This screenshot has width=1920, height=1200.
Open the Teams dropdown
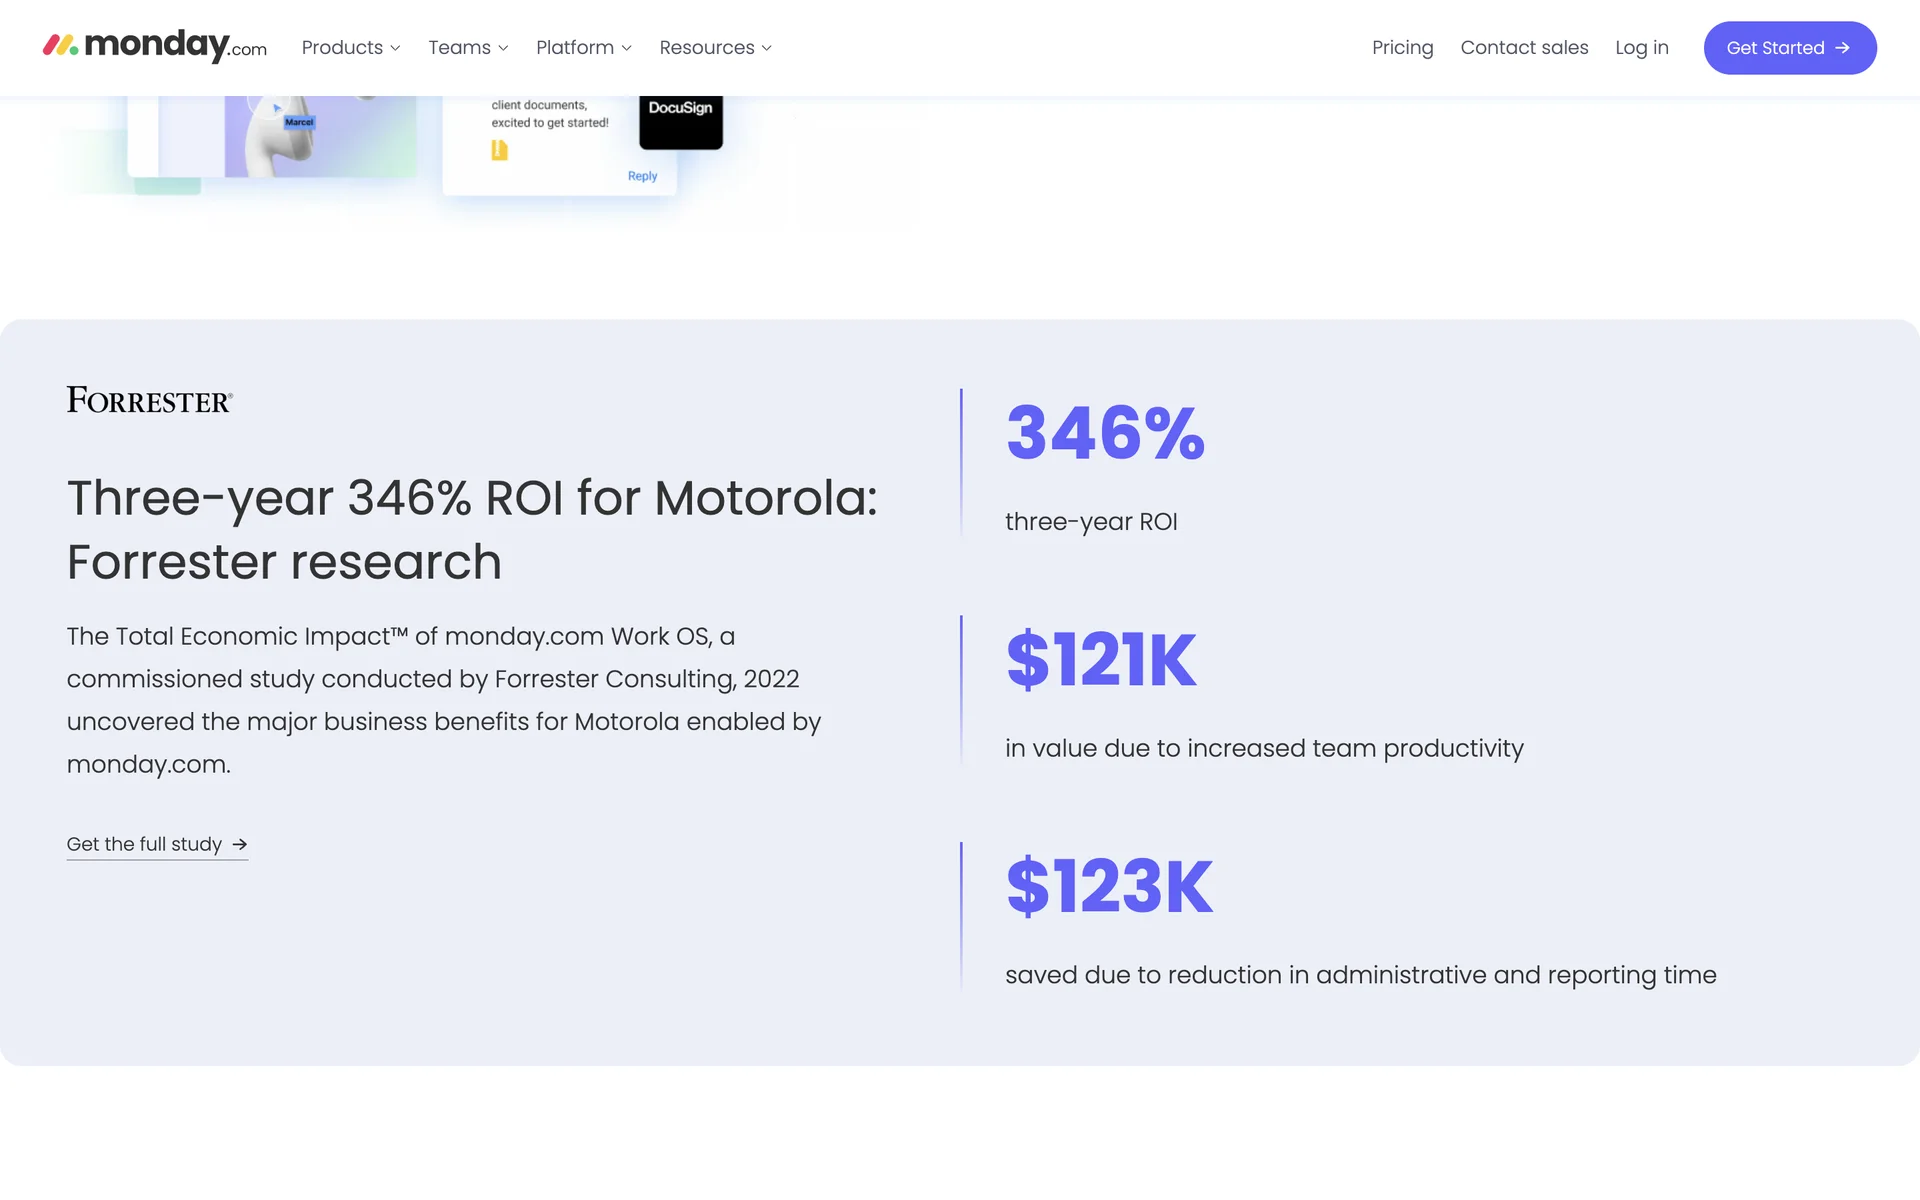468,48
